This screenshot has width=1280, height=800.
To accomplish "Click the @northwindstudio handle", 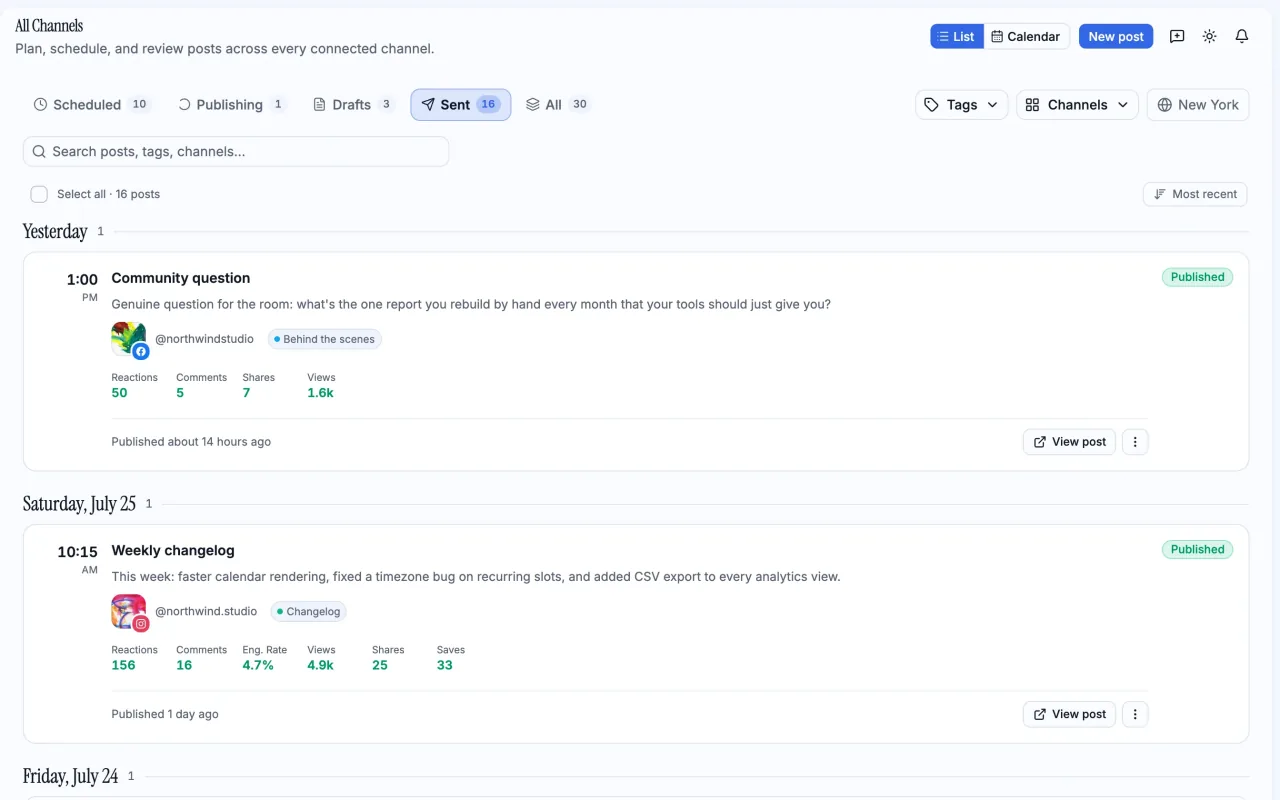I will 204,339.
